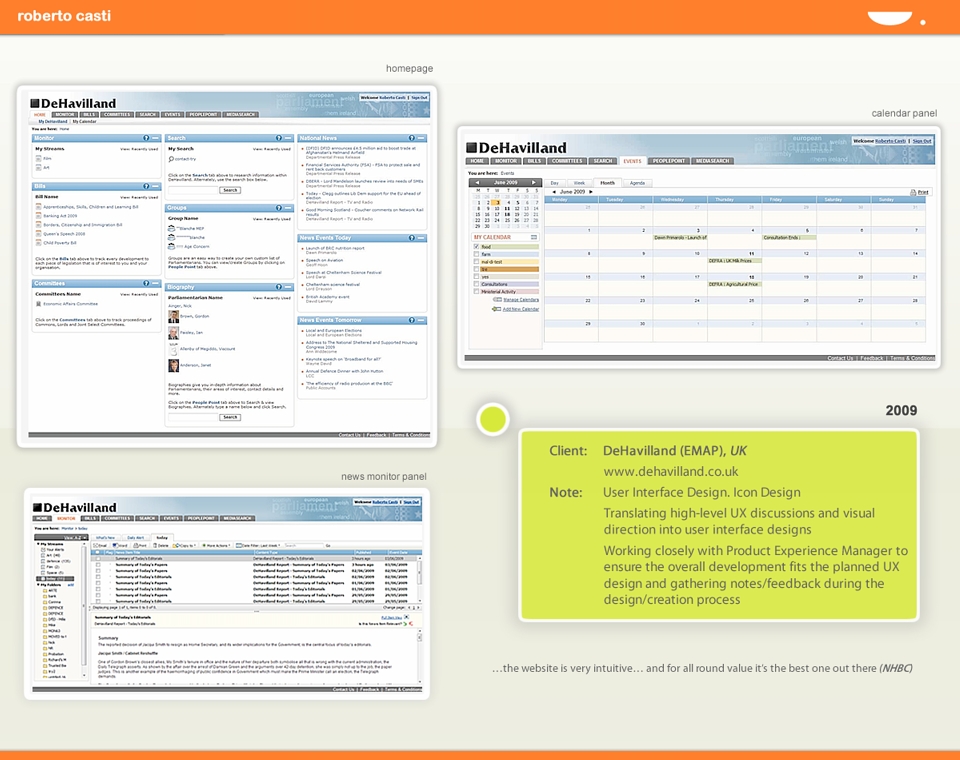The width and height of the screenshot is (960, 760).
Task: Click next month arrow in mini calendar
Action: click(x=534, y=182)
